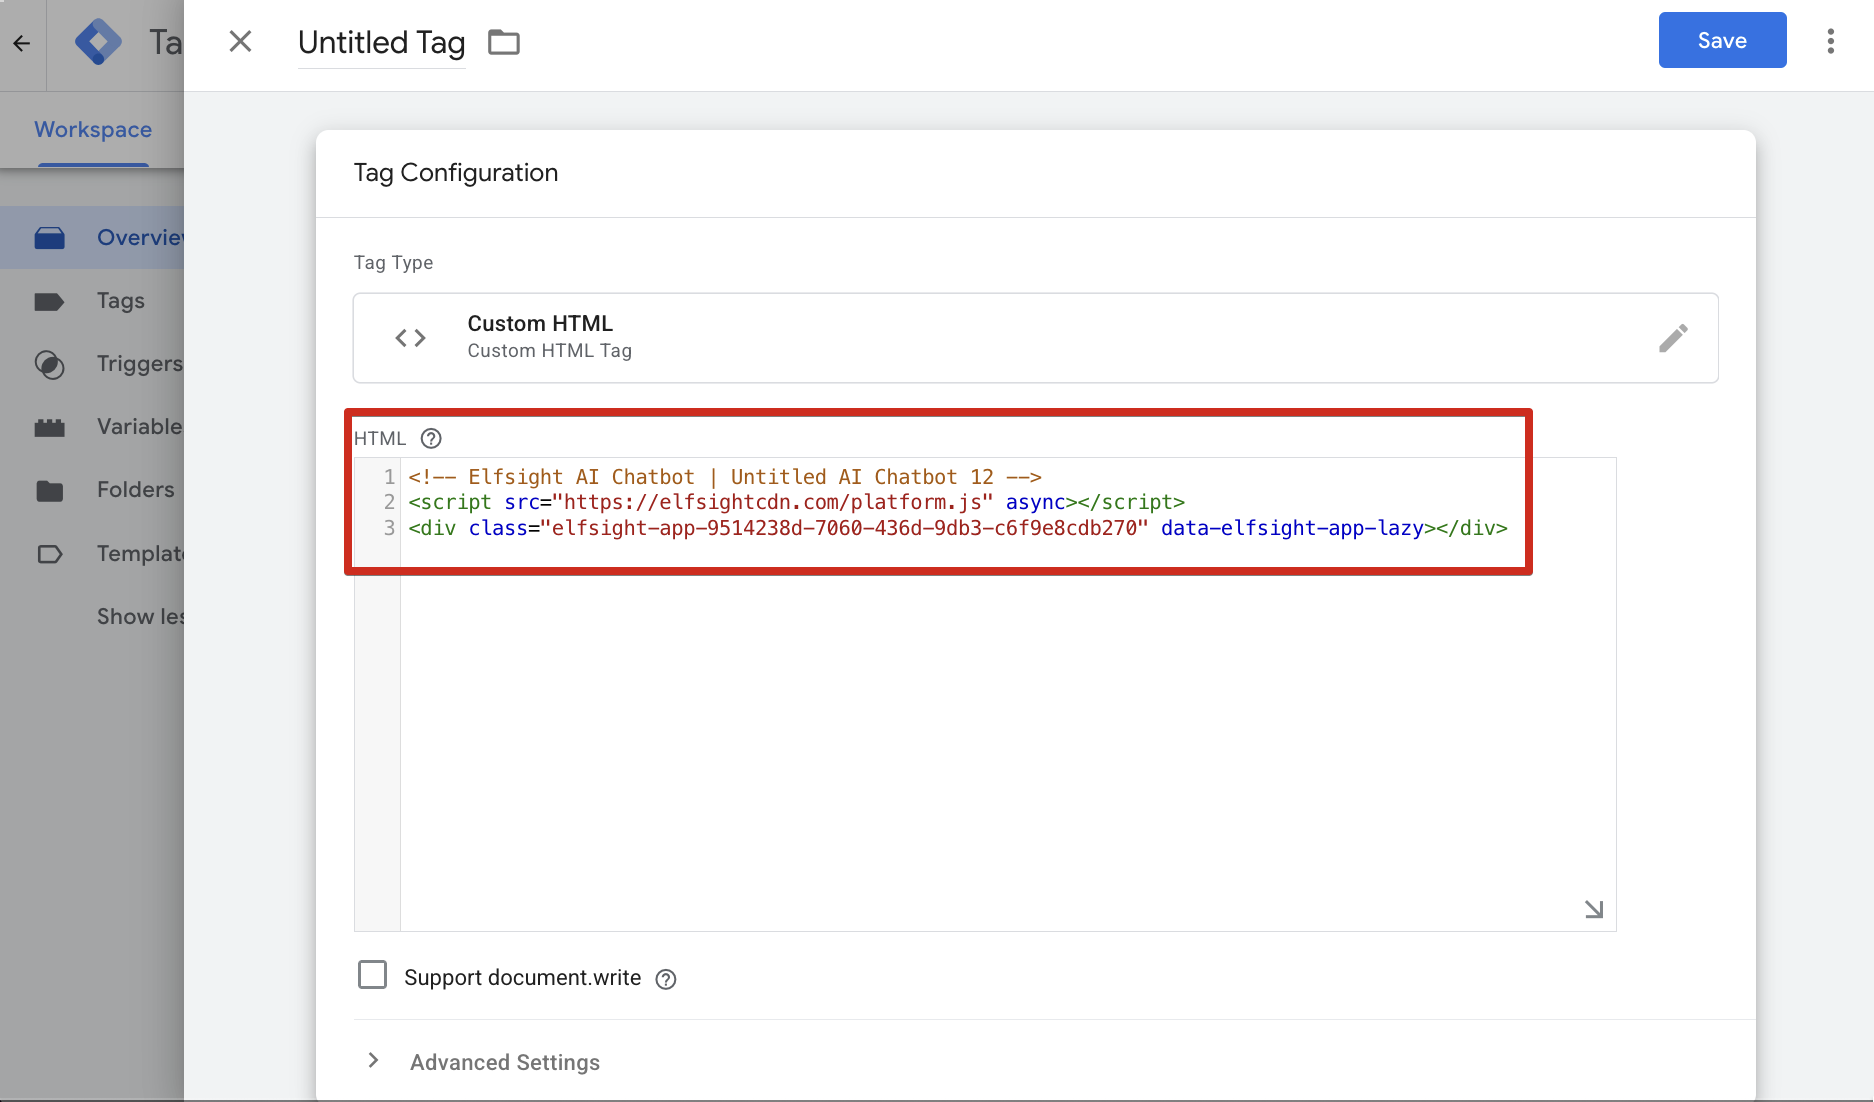Click line number 3 in gutter
The width and height of the screenshot is (1874, 1102).
pos(389,528)
